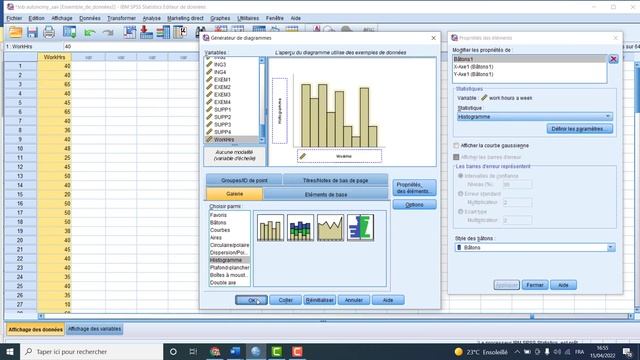The image size is (640, 360).
Task: Click red X delete button beside Bâtons1
Action: point(613,59)
